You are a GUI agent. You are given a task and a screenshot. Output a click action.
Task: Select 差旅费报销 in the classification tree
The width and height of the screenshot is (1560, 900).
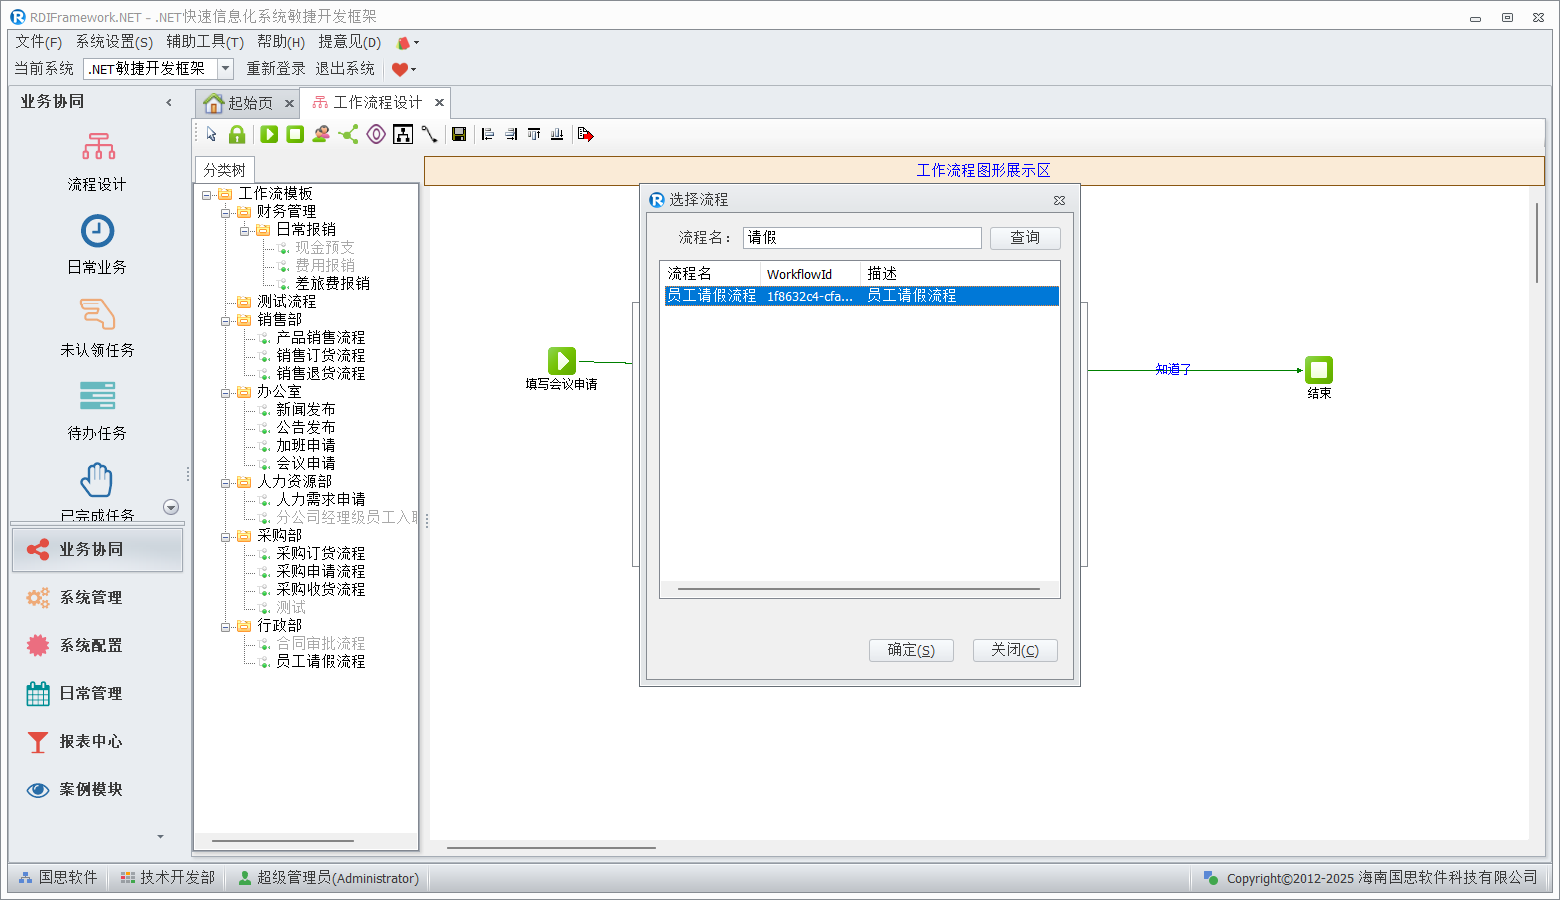(x=332, y=284)
